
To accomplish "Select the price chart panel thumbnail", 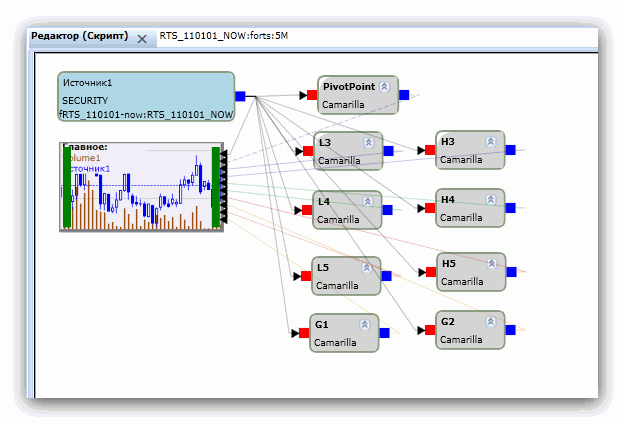I will (x=140, y=187).
